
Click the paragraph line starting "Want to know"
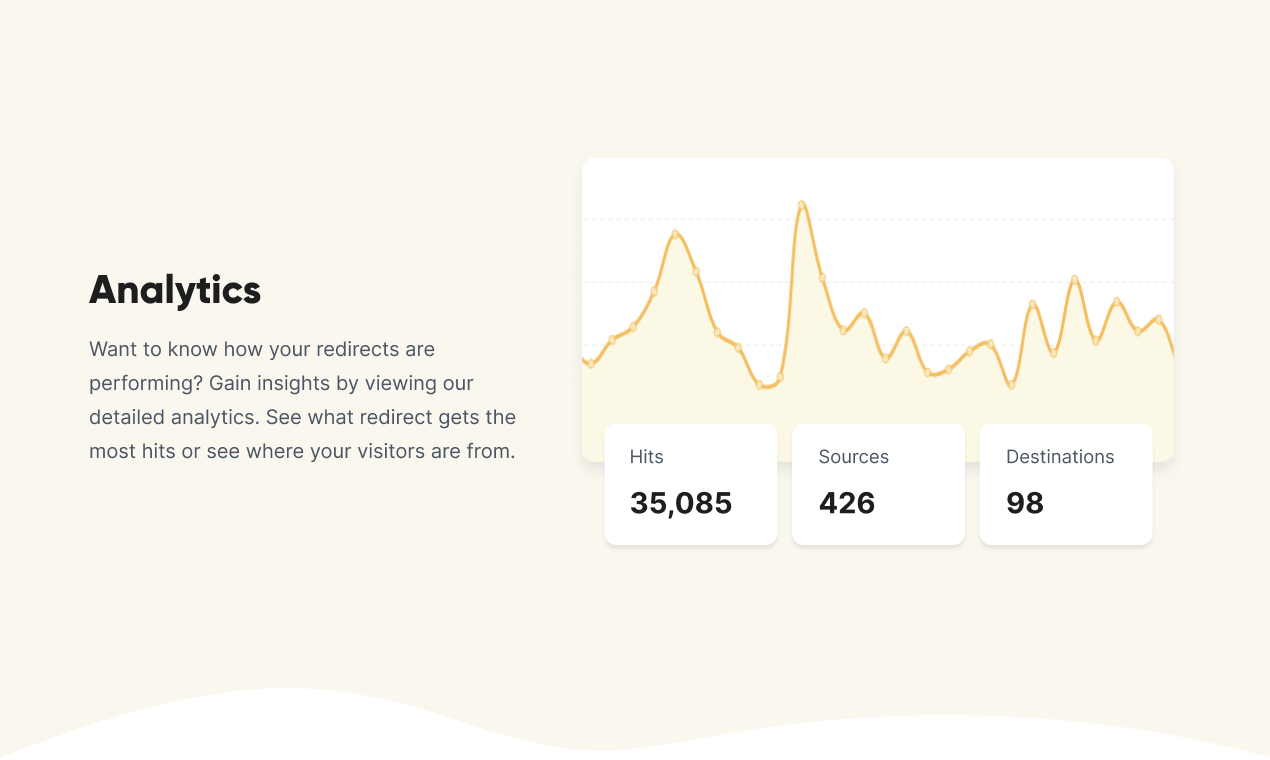(262, 350)
